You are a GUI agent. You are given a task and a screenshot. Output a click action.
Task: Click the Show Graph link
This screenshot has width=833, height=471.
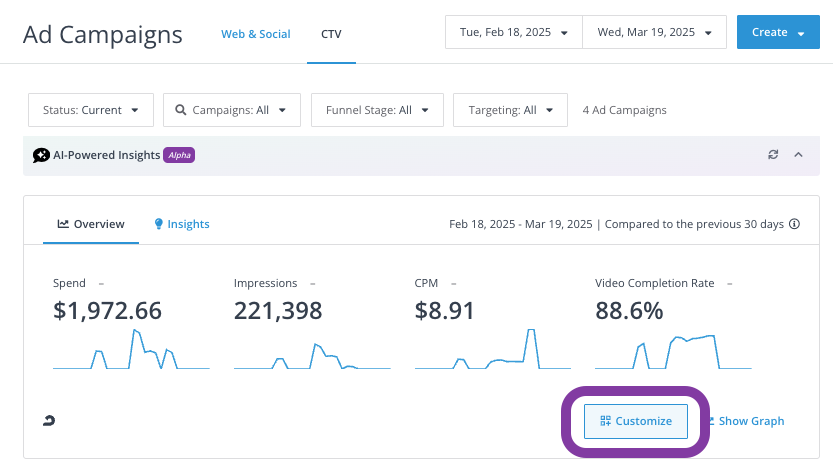click(750, 421)
